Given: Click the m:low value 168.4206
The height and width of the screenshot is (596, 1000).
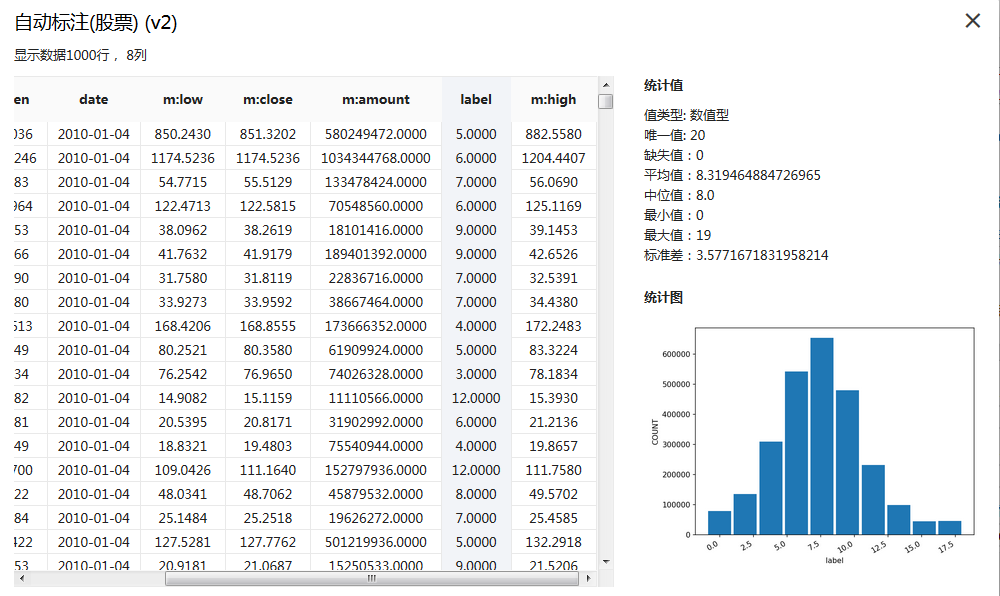Looking at the screenshot, I should click(x=182, y=326).
